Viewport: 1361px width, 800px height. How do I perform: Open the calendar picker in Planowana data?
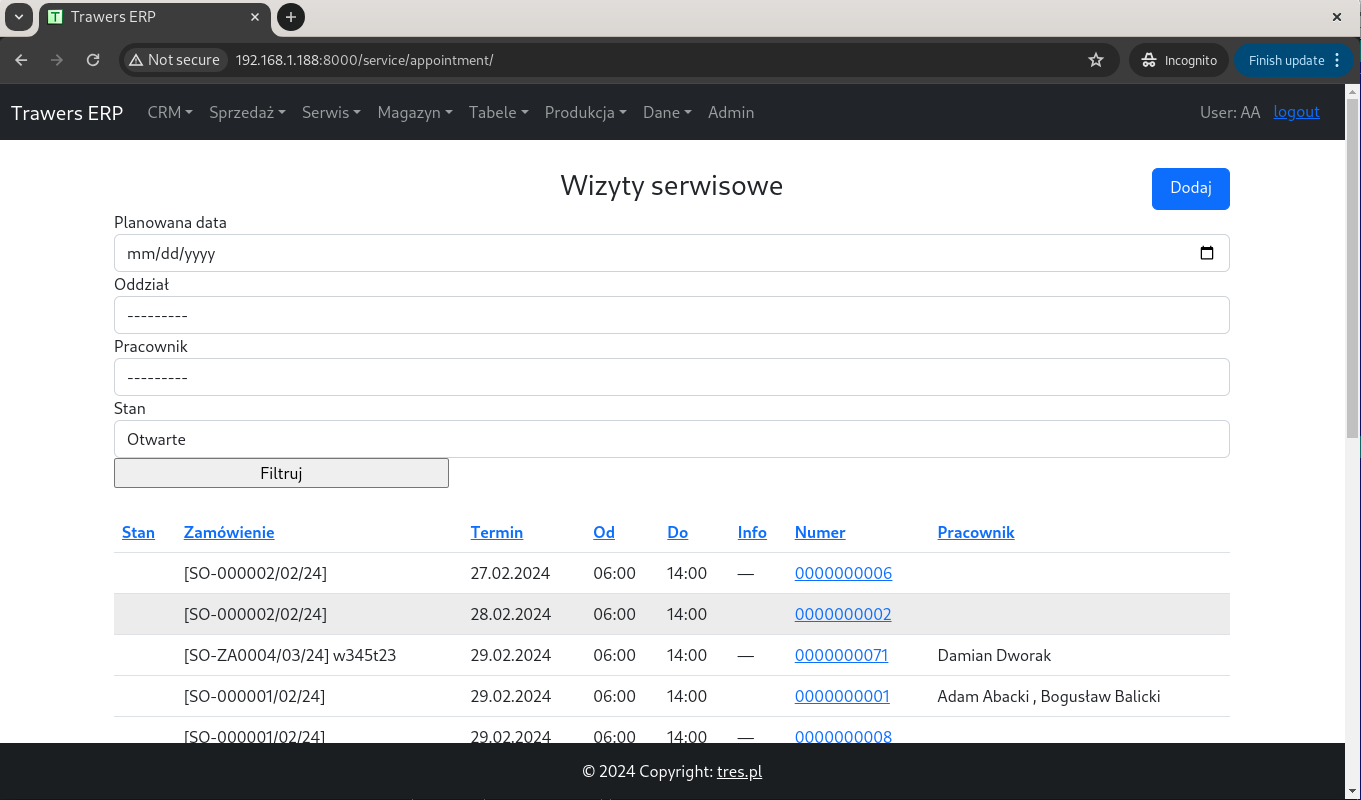pos(1207,253)
